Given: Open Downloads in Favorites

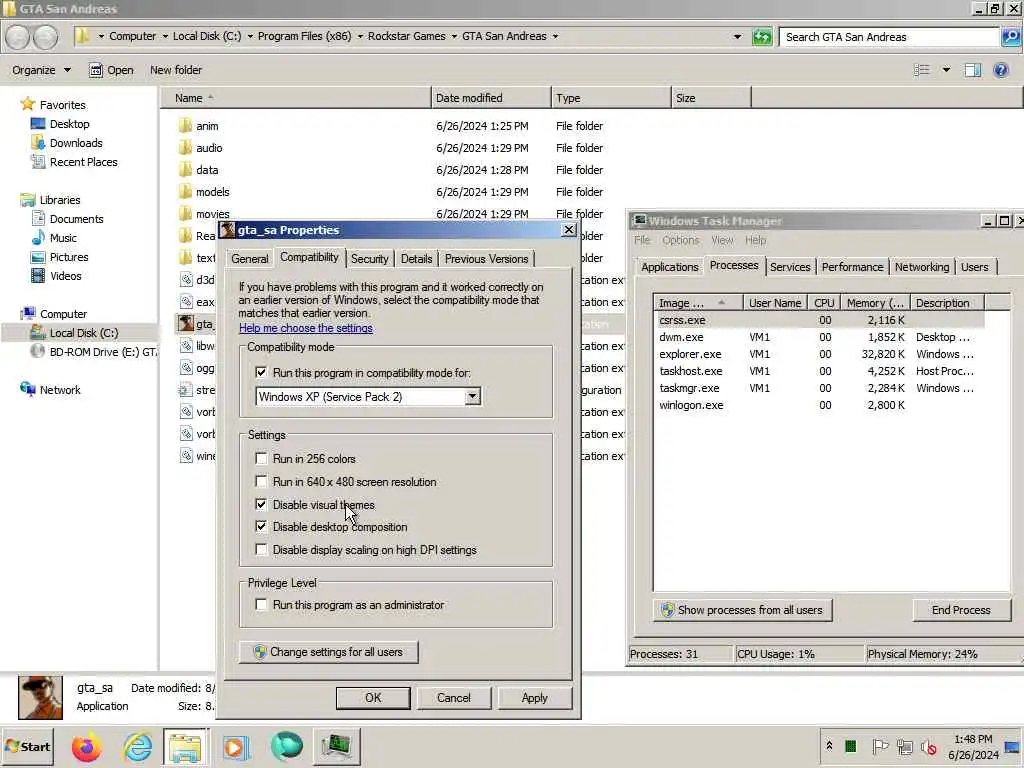Looking at the screenshot, I should coord(76,142).
